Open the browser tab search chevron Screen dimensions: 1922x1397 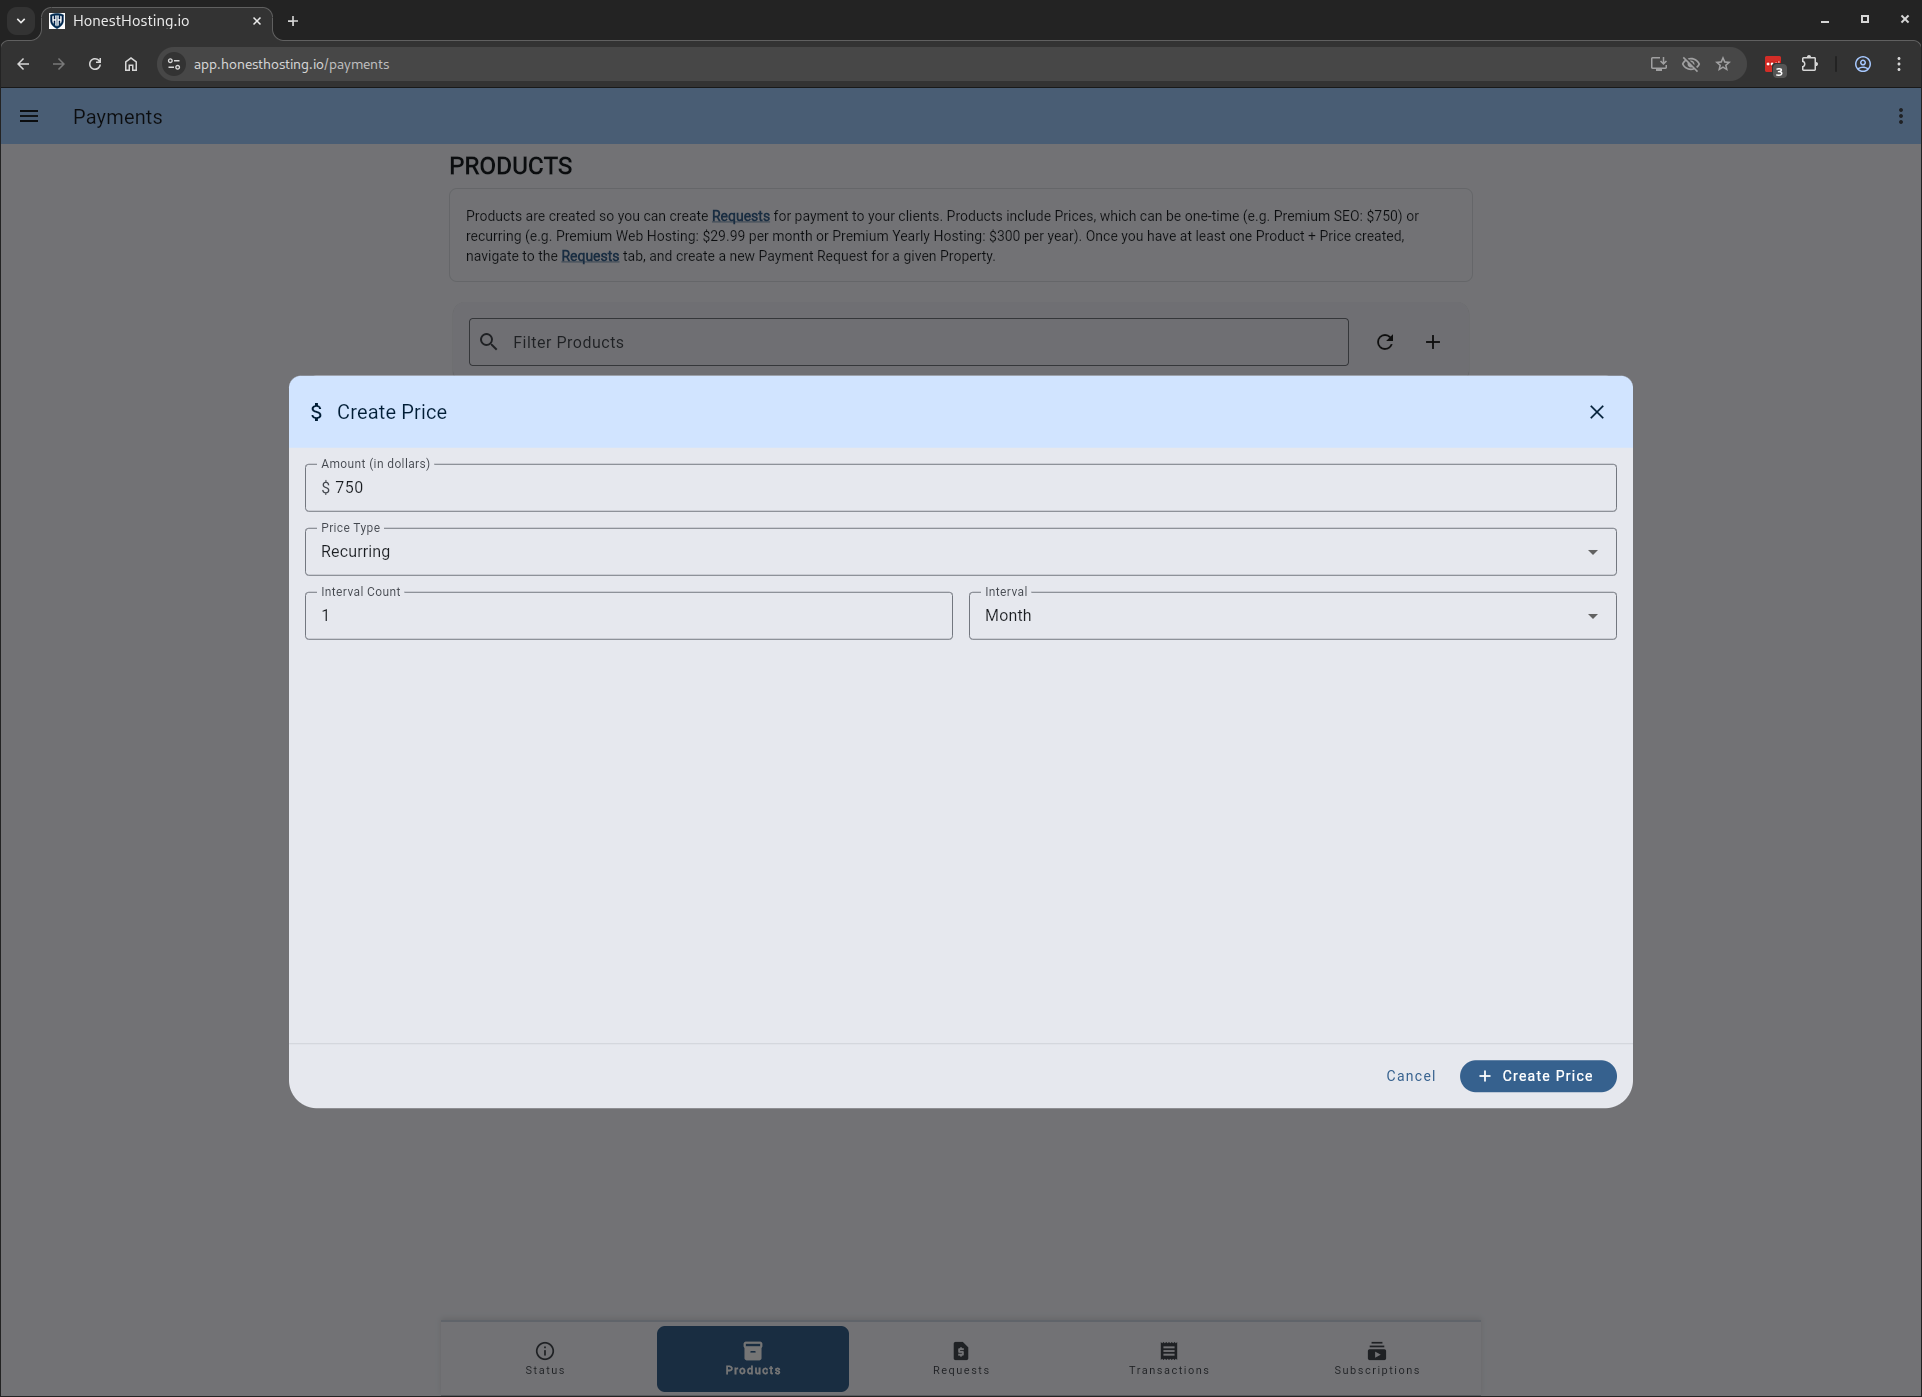[x=20, y=20]
